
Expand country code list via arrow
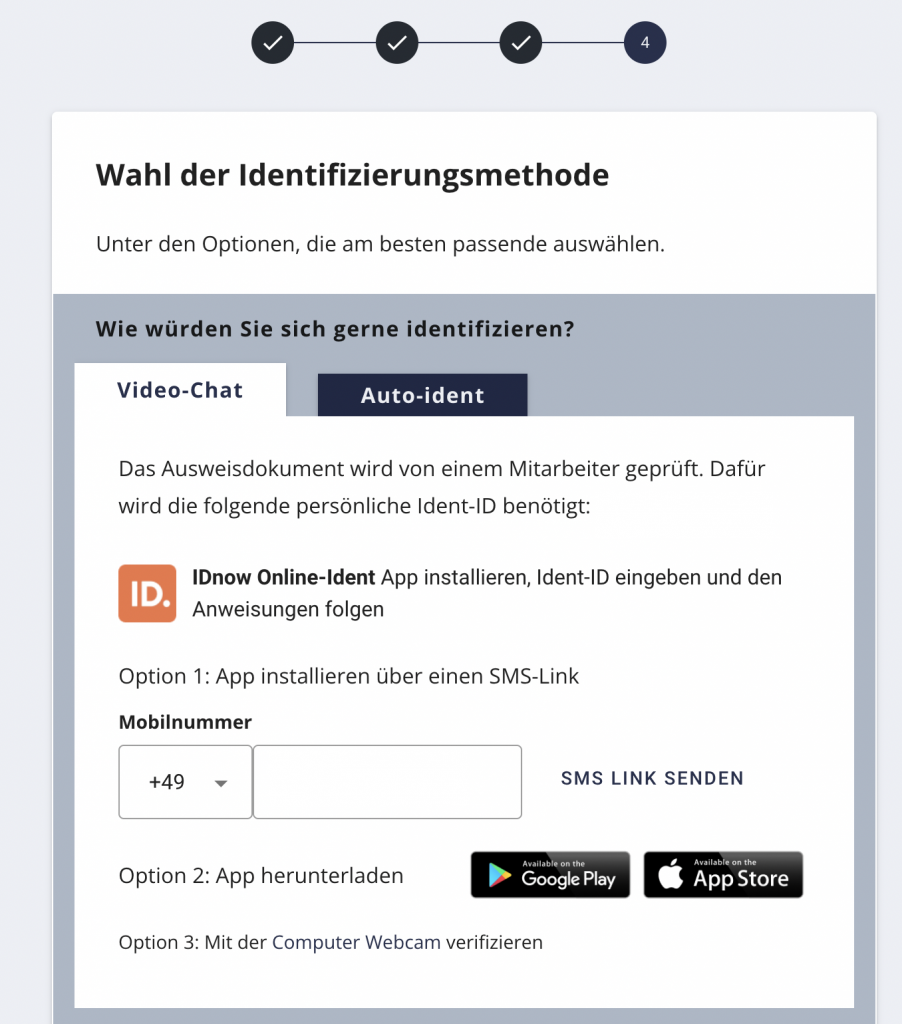coord(221,783)
